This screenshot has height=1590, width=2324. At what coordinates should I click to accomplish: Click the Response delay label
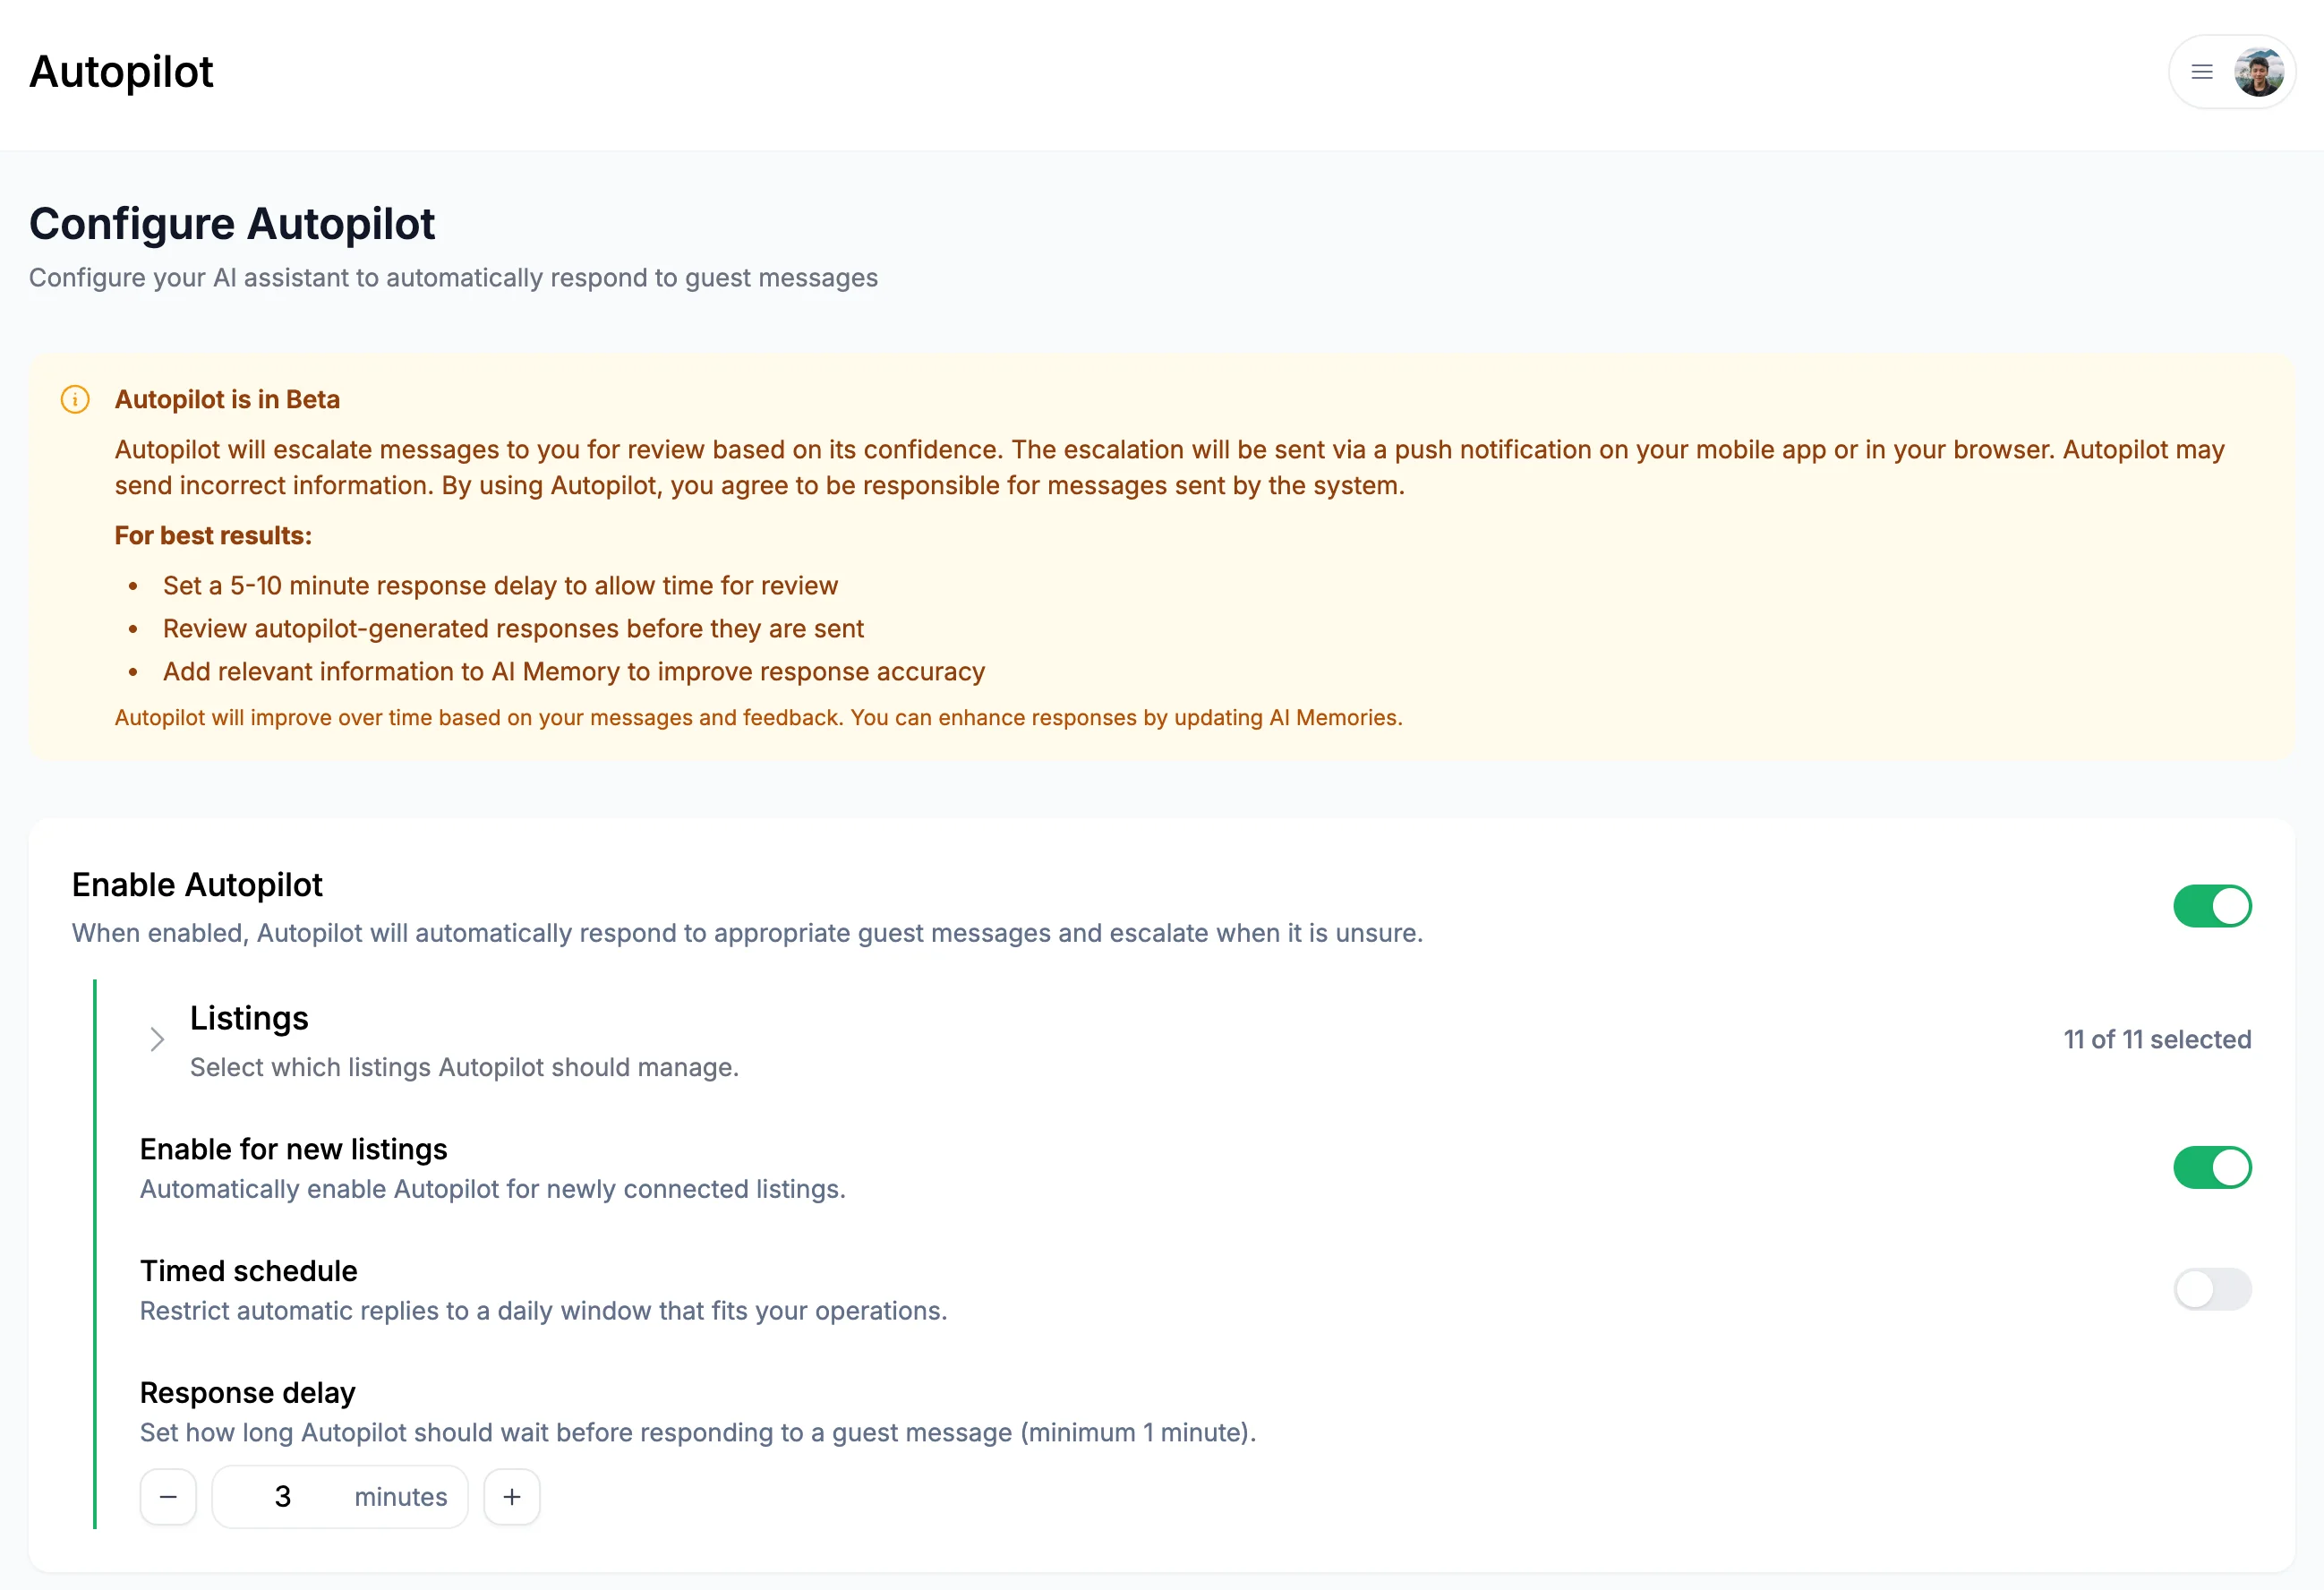pyautogui.click(x=247, y=1393)
